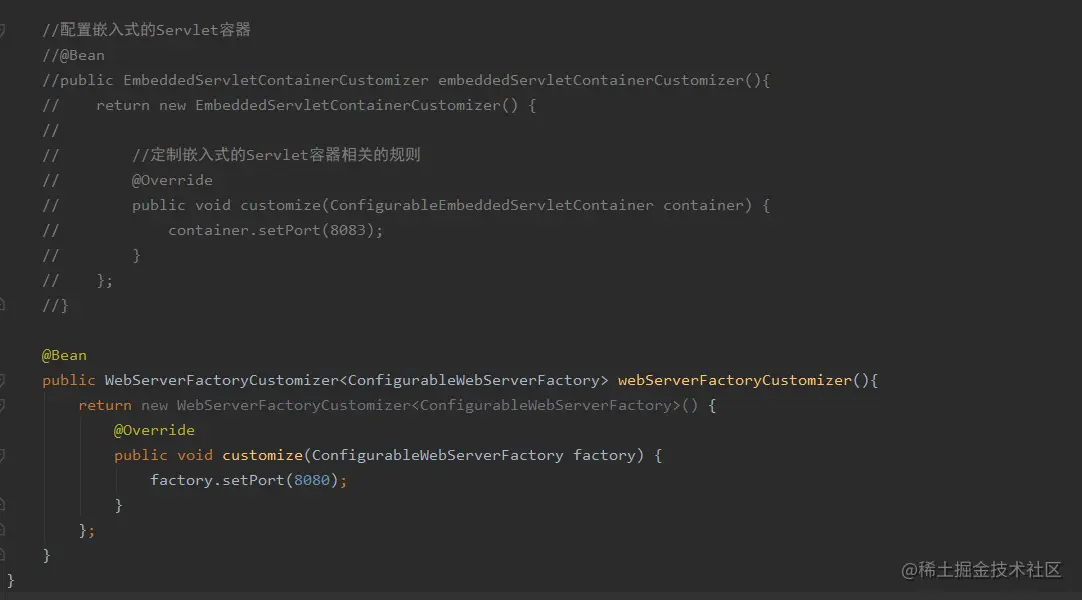The image size is (1082, 600).
Task: Click the 'return' keyword
Action: click(105, 406)
